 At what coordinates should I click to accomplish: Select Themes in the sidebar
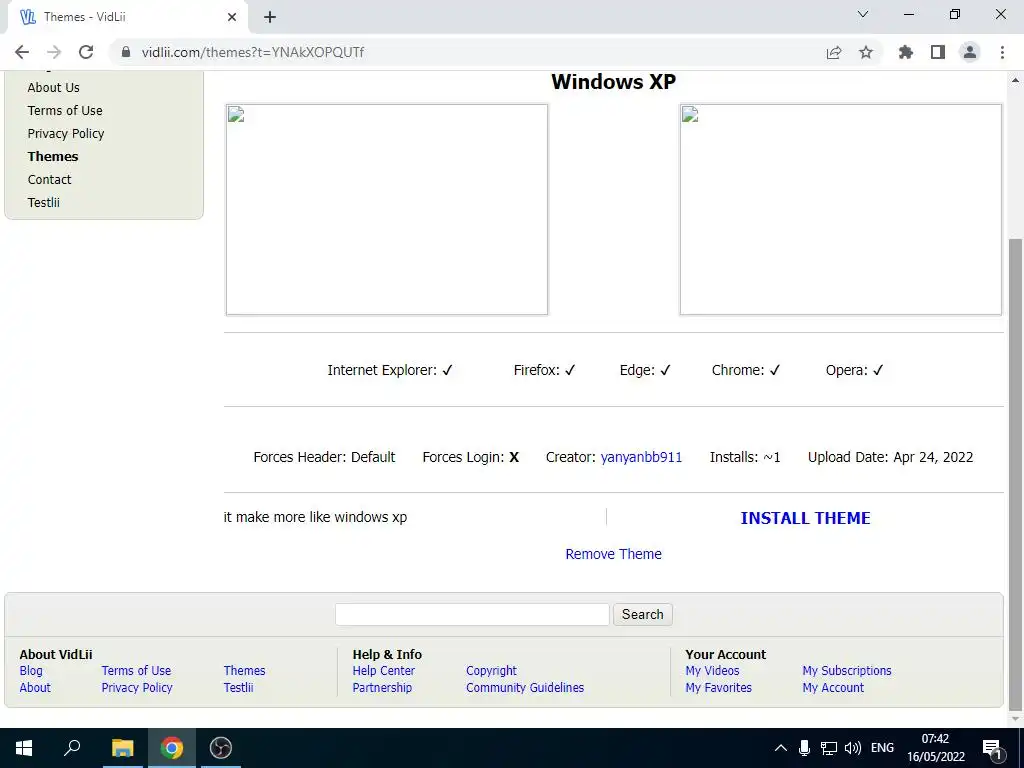click(x=53, y=157)
